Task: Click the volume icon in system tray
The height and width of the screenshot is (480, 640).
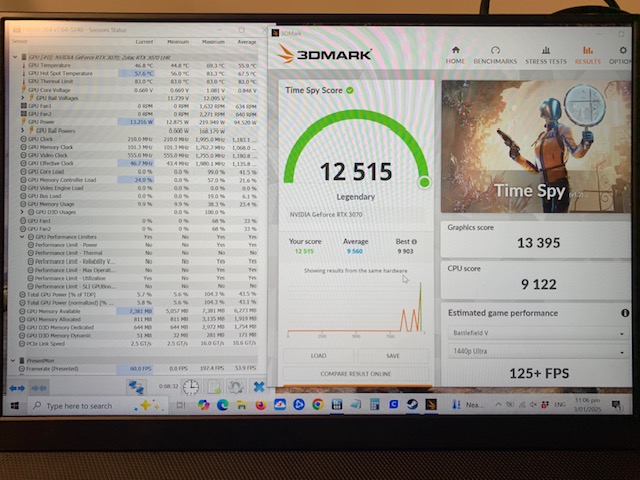Action: [533, 405]
